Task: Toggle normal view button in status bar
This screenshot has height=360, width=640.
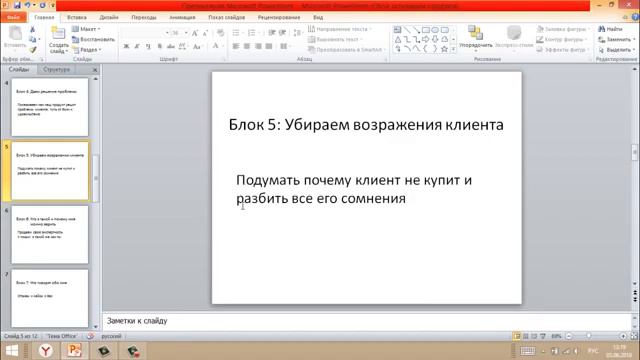Action: click(x=517, y=336)
